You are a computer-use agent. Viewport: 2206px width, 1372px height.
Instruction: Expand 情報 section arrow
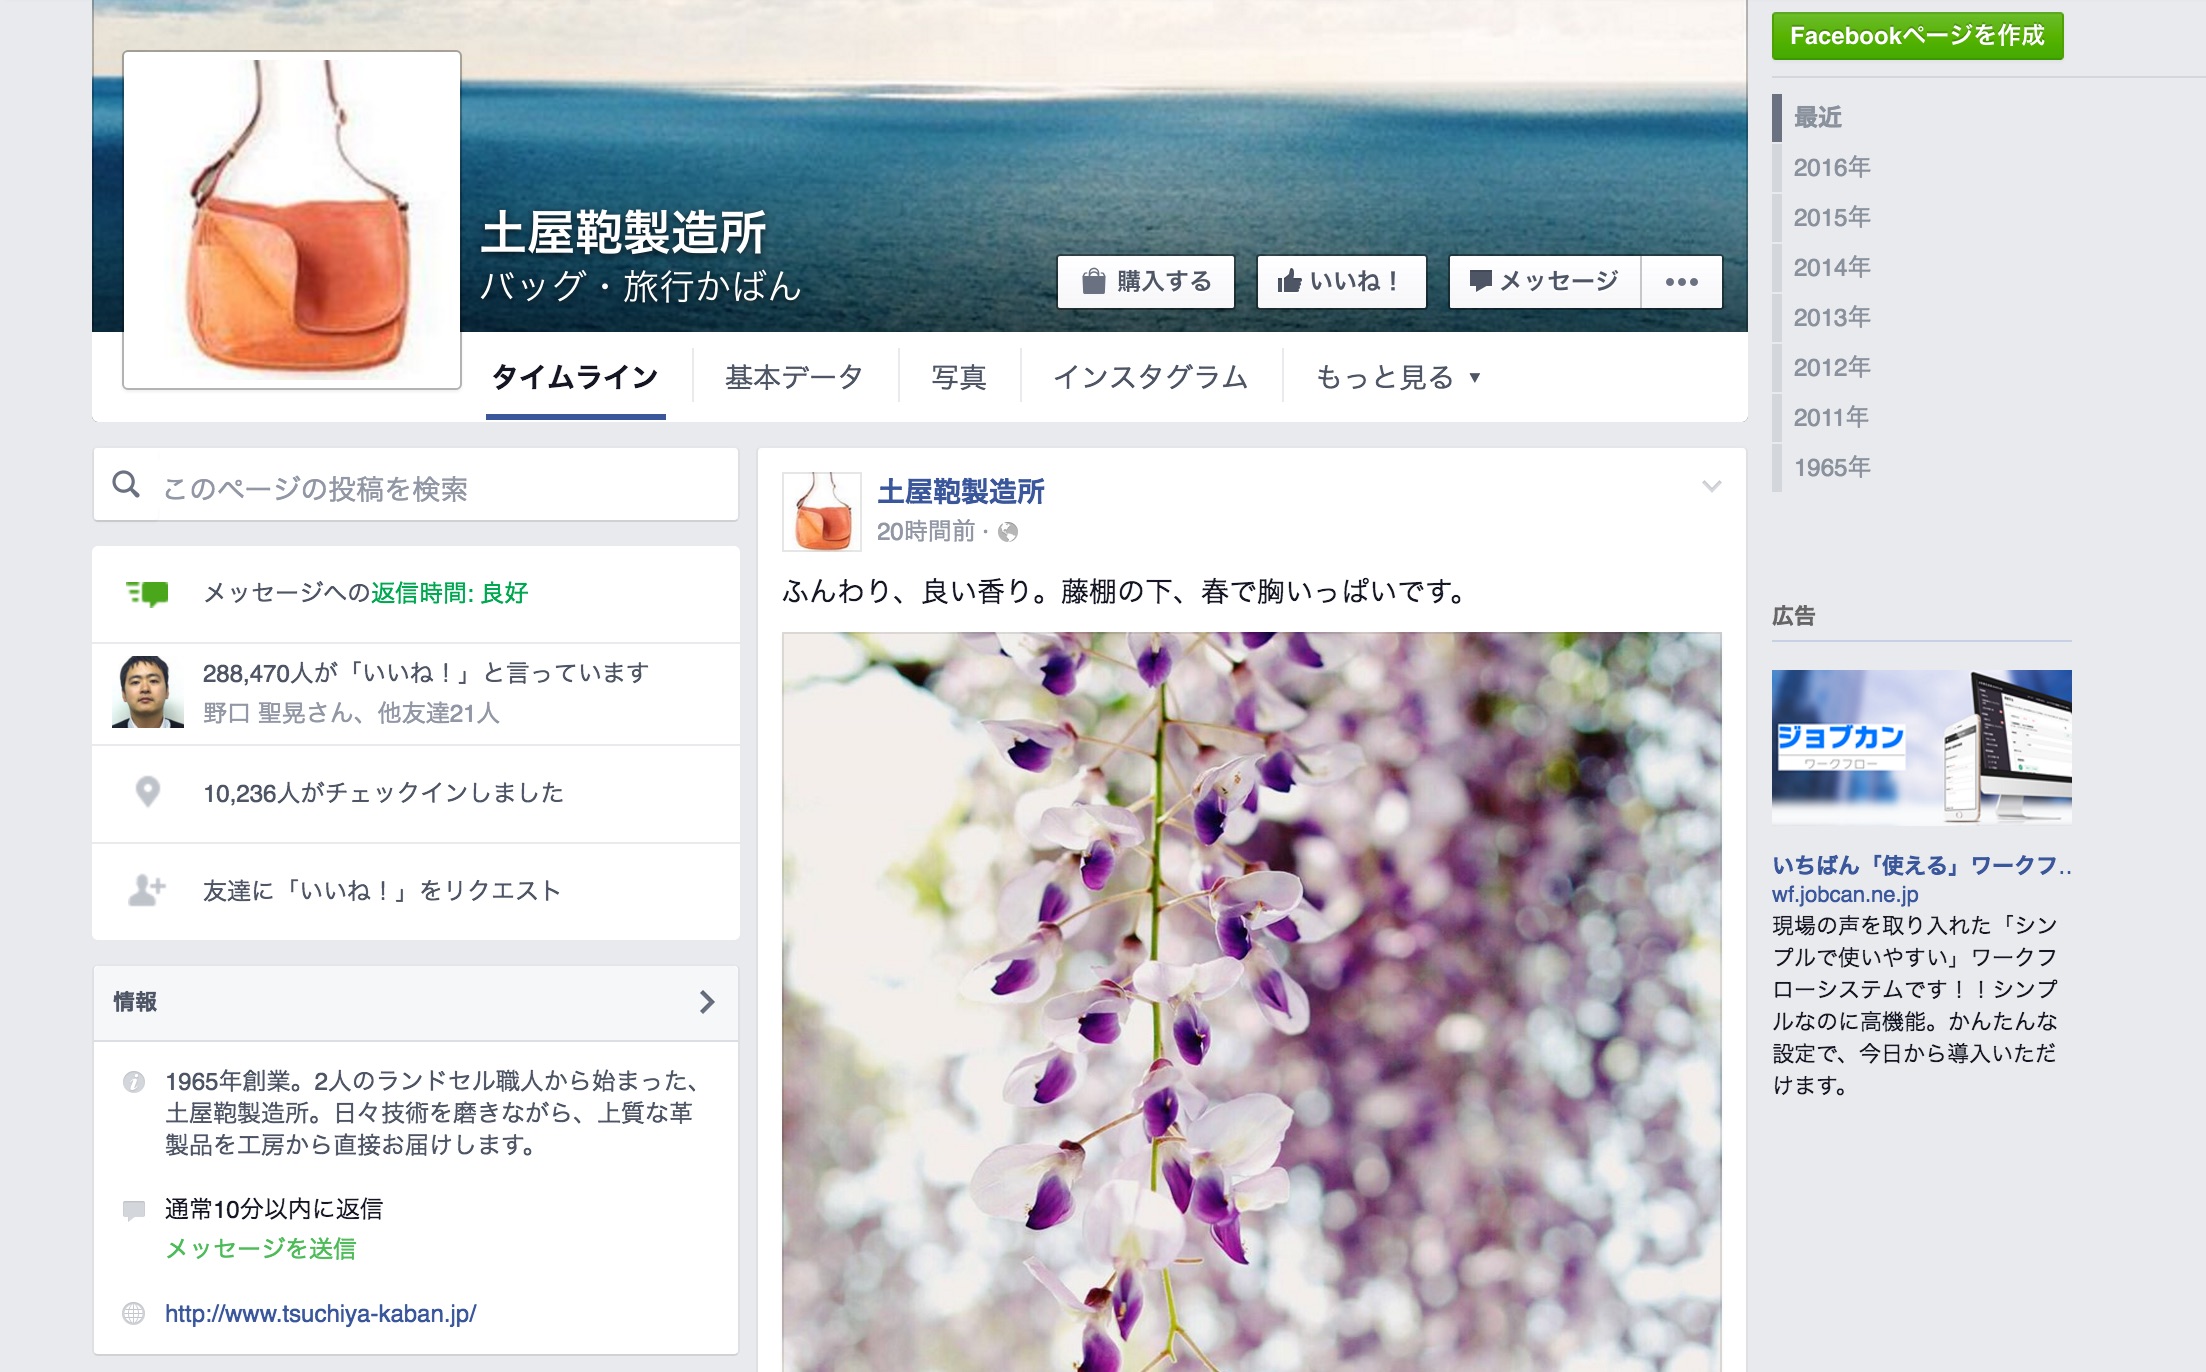pos(707,1002)
